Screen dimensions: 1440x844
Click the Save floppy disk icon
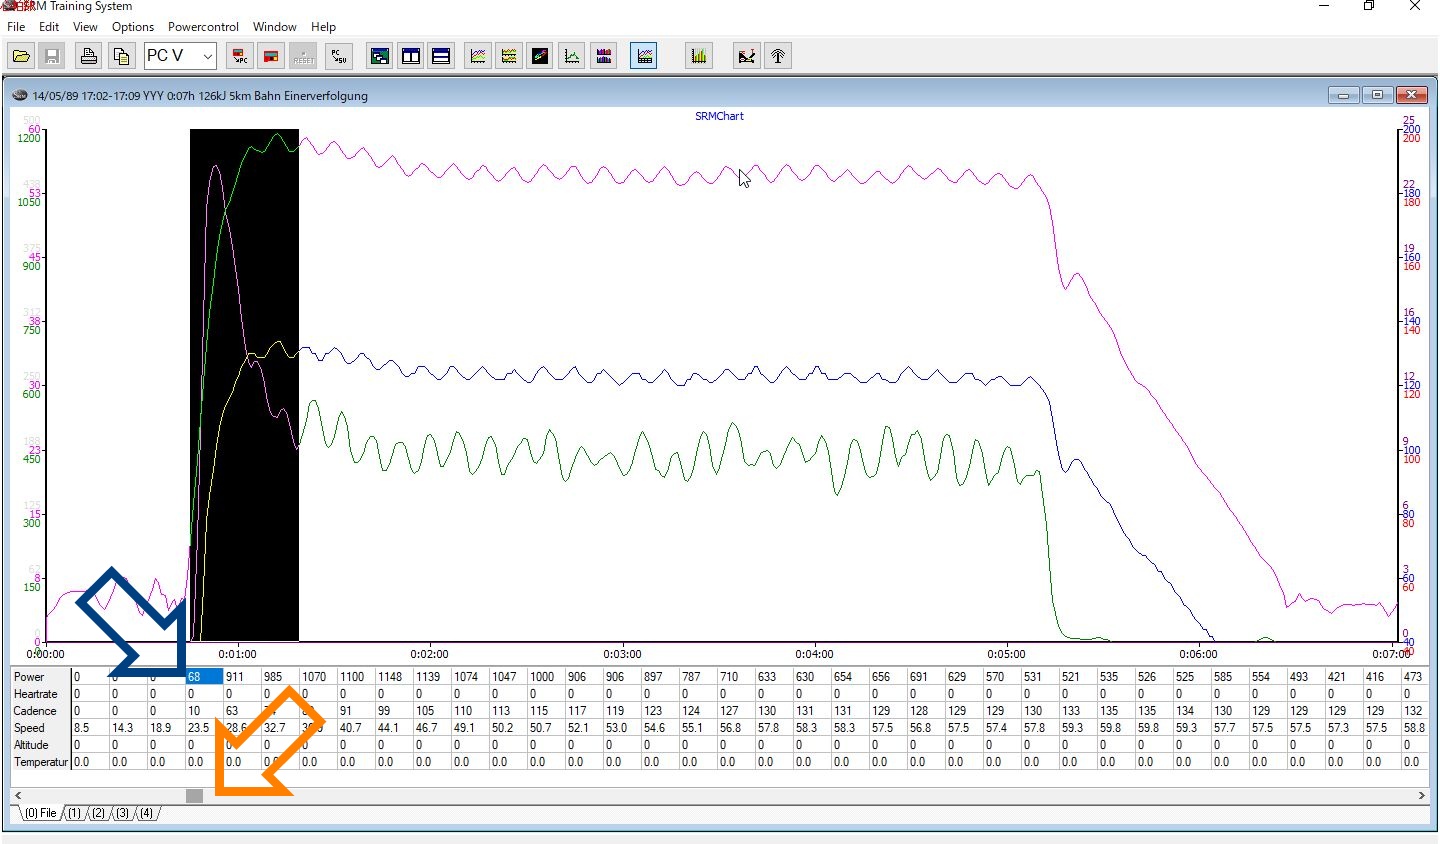(x=52, y=56)
